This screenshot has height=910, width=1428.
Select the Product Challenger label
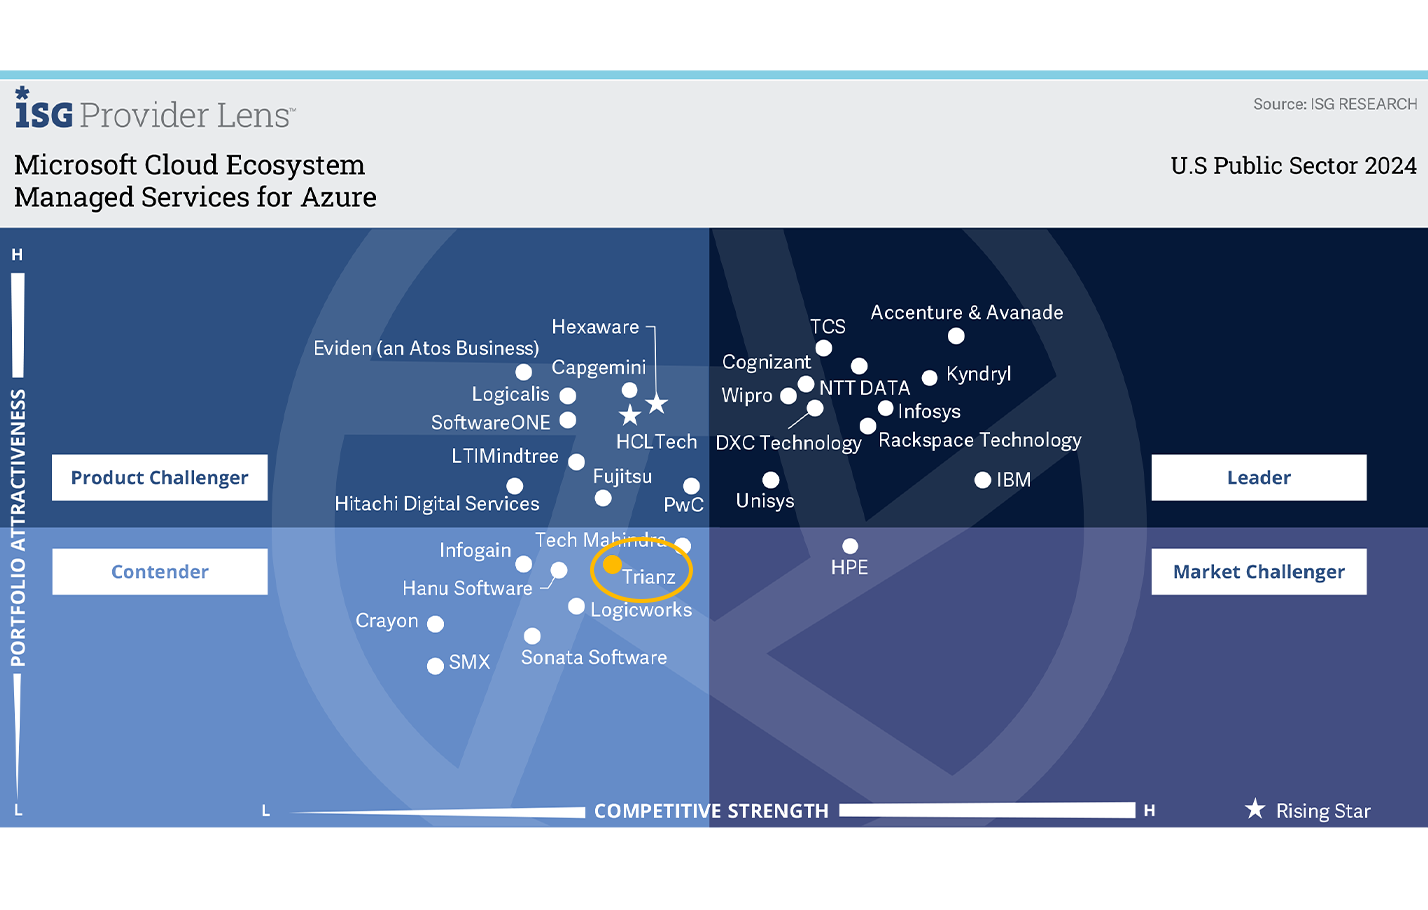(x=159, y=477)
